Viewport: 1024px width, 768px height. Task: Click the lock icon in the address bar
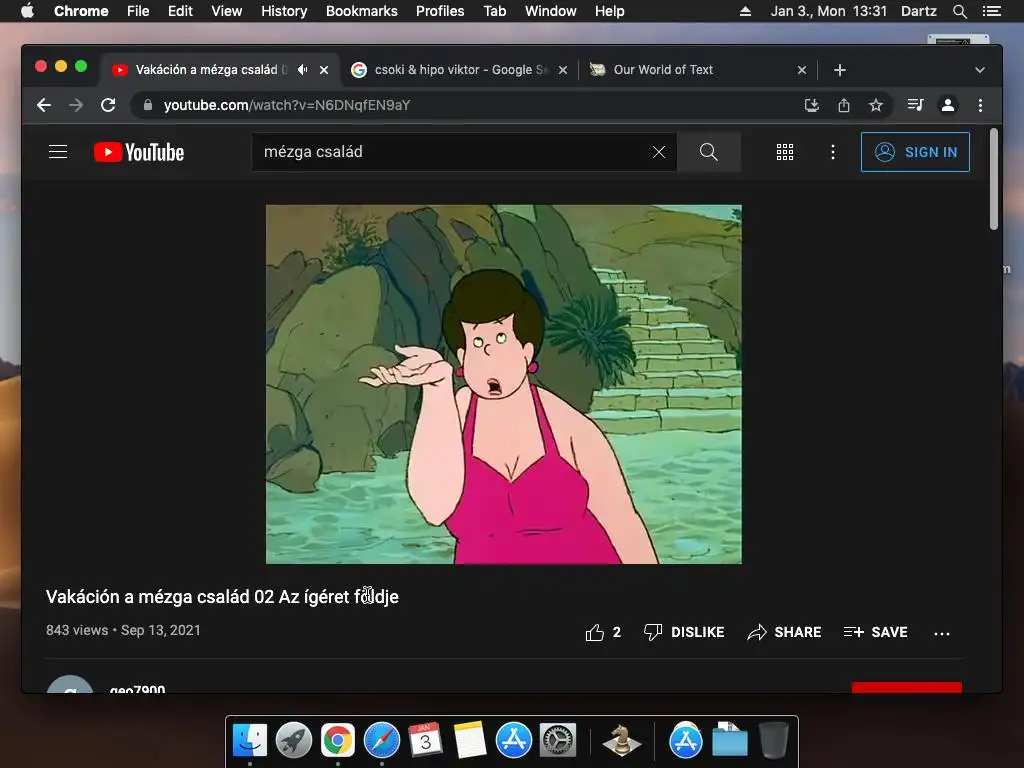pyautogui.click(x=148, y=105)
